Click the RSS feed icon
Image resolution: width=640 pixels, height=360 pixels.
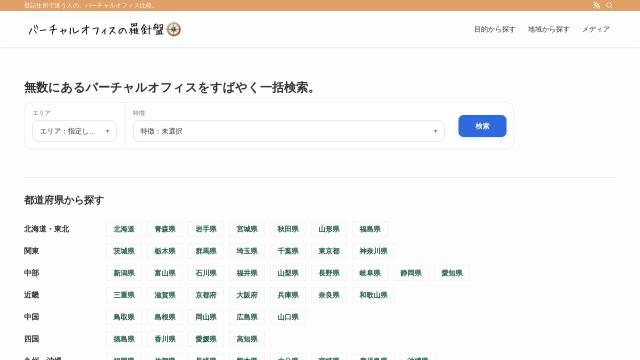pos(596,5)
